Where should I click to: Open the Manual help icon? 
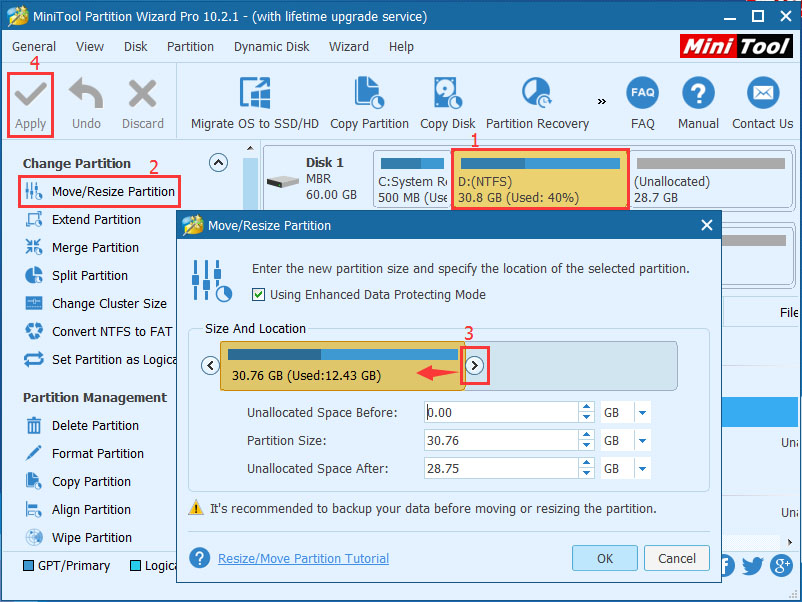coord(698,93)
